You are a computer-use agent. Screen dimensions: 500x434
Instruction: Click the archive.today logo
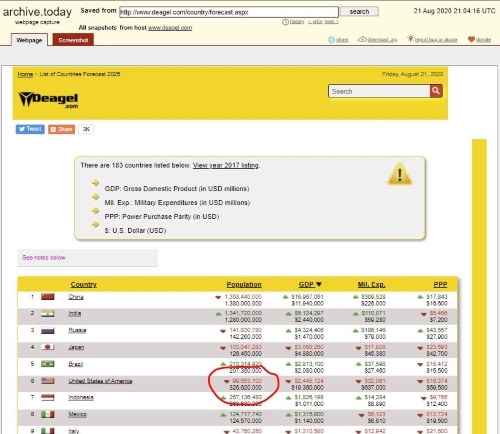coord(37,12)
